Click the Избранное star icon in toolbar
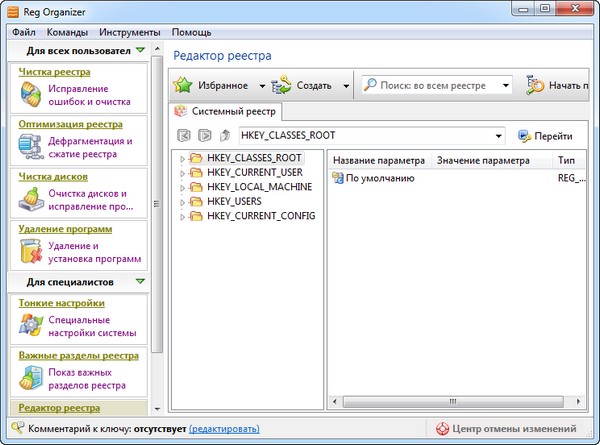This screenshot has width=600, height=445. (184, 85)
